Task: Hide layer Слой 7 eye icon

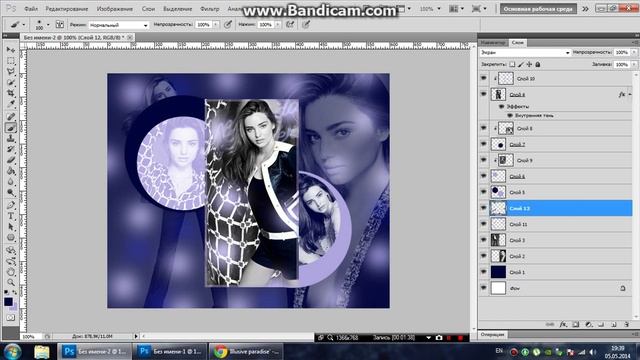Action: tap(484, 144)
